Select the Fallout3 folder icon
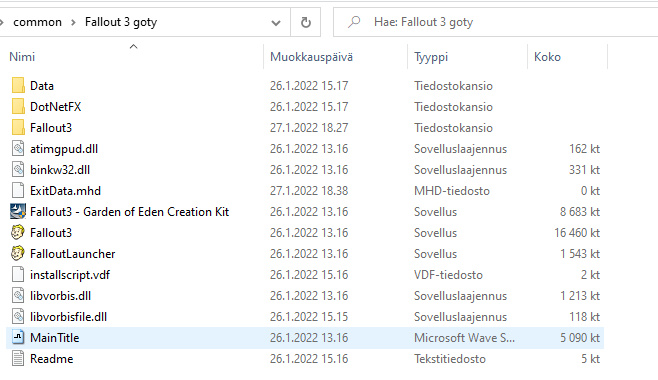The height and width of the screenshot is (380, 658). tap(18, 128)
